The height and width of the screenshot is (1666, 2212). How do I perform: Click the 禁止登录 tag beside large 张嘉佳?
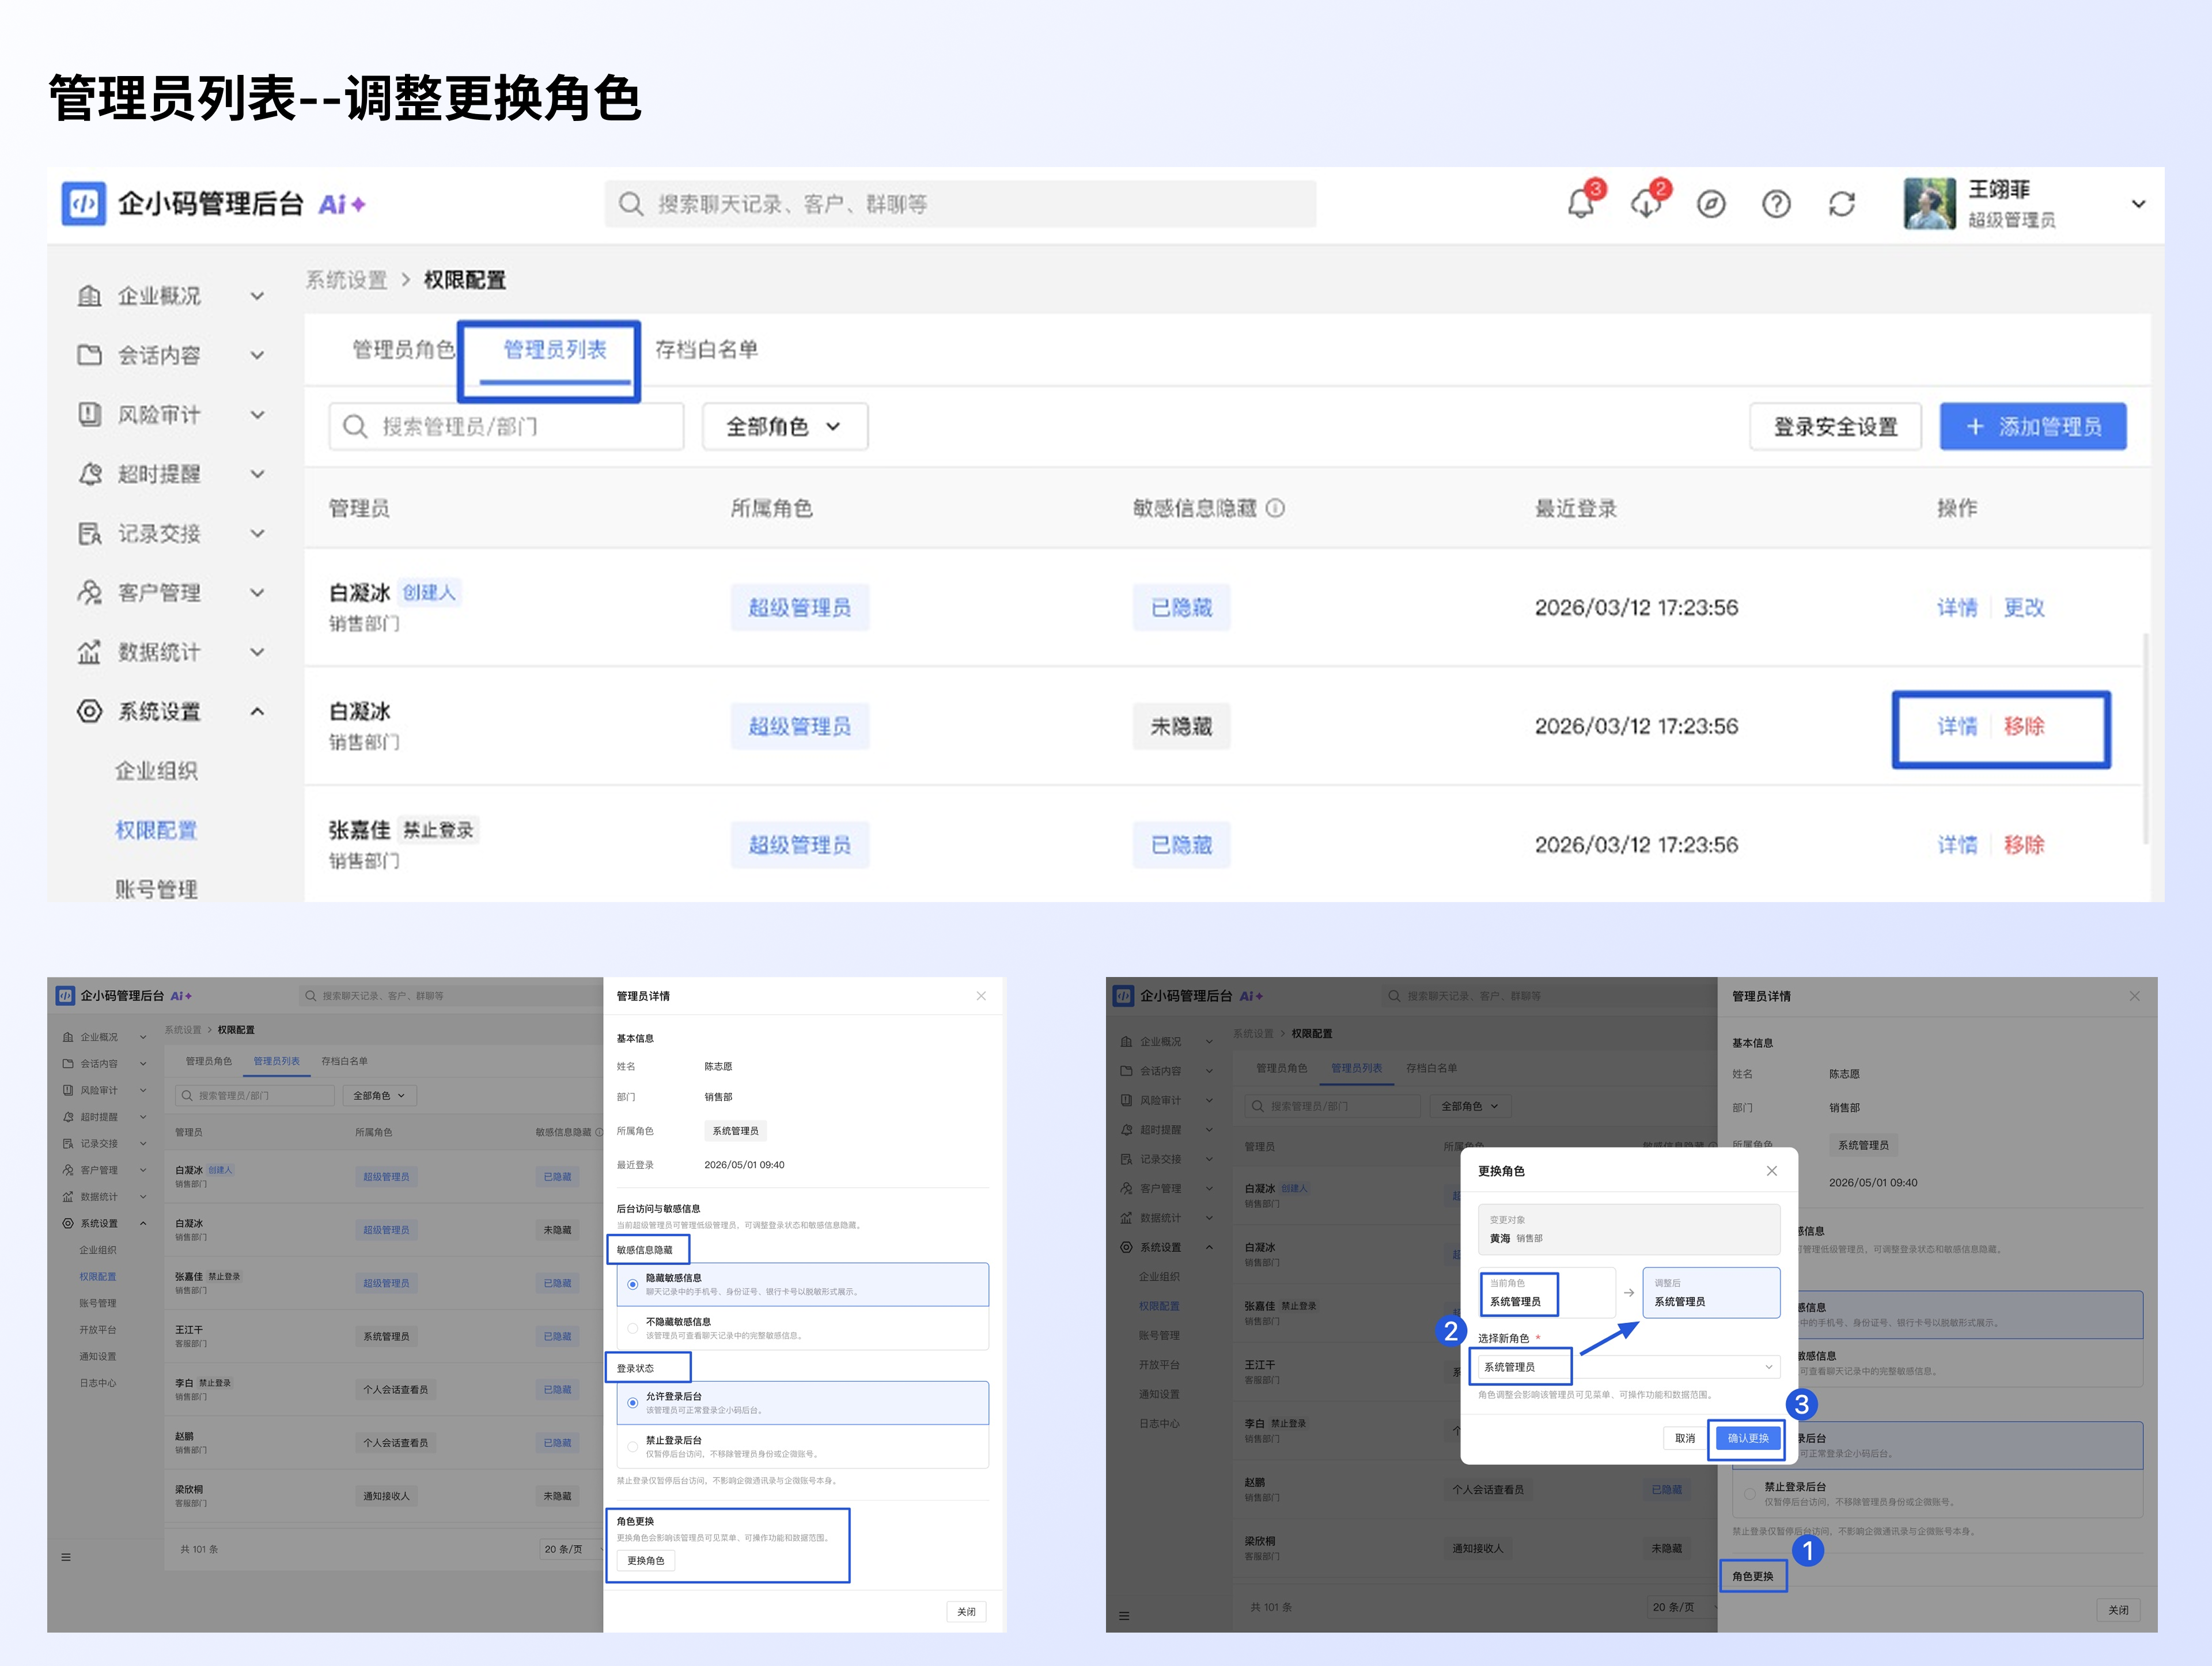coord(438,830)
